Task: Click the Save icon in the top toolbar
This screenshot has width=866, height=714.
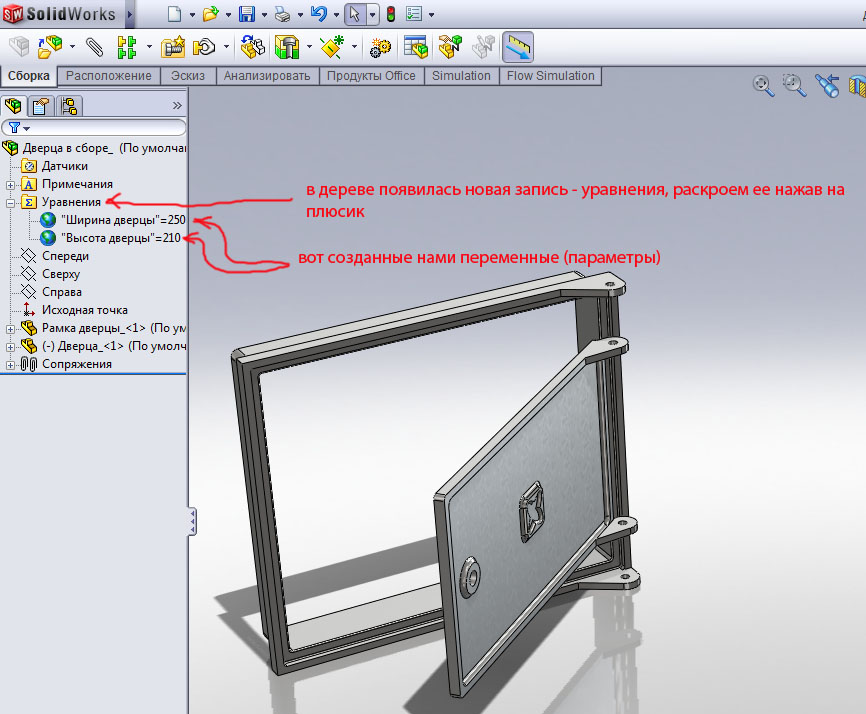Action: (247, 15)
